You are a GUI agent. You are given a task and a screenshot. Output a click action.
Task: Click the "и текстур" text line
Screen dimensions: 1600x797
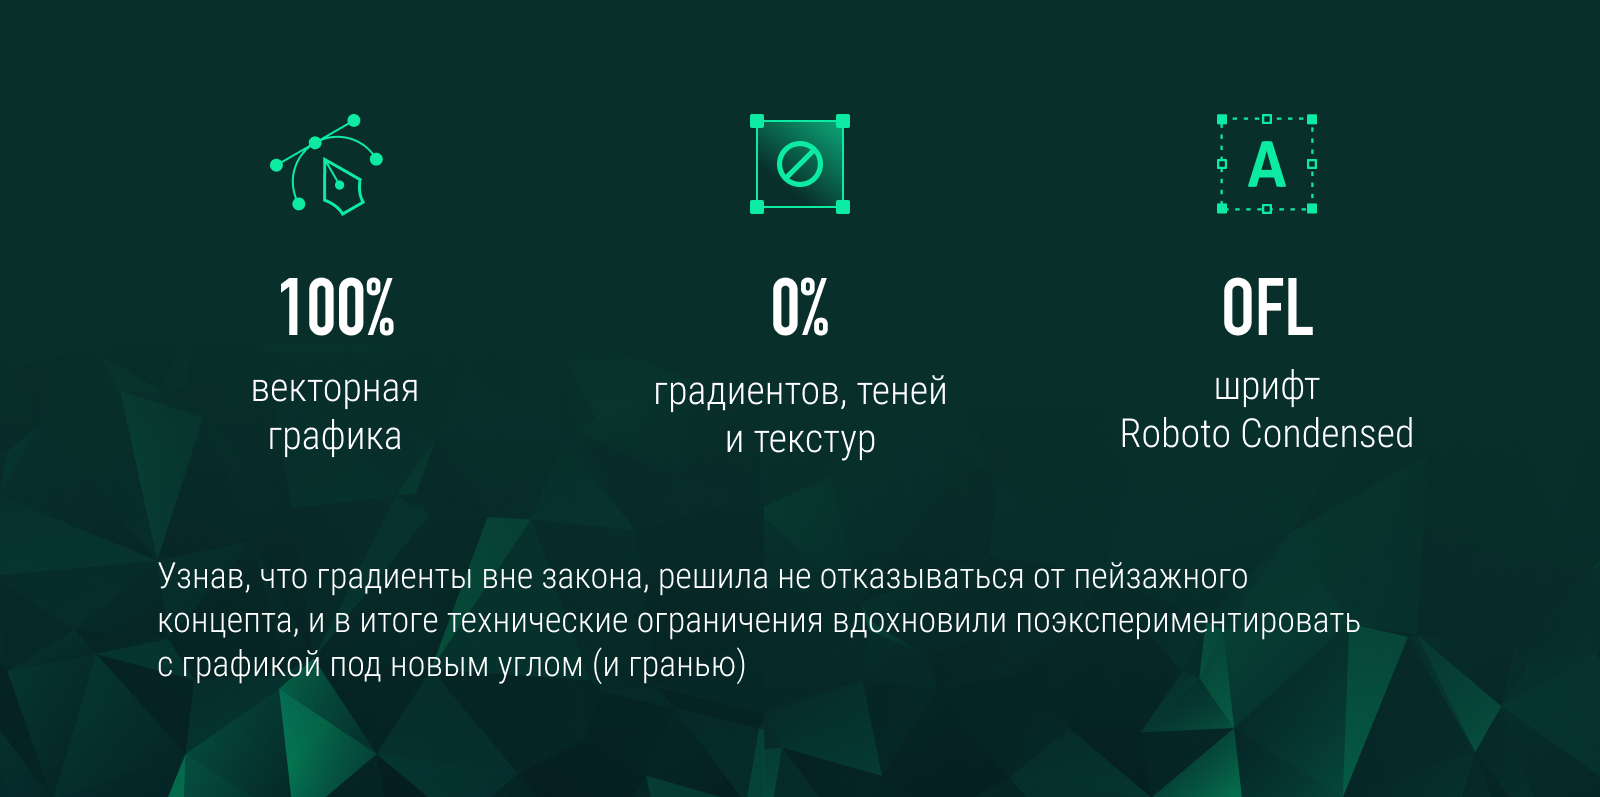[800, 439]
